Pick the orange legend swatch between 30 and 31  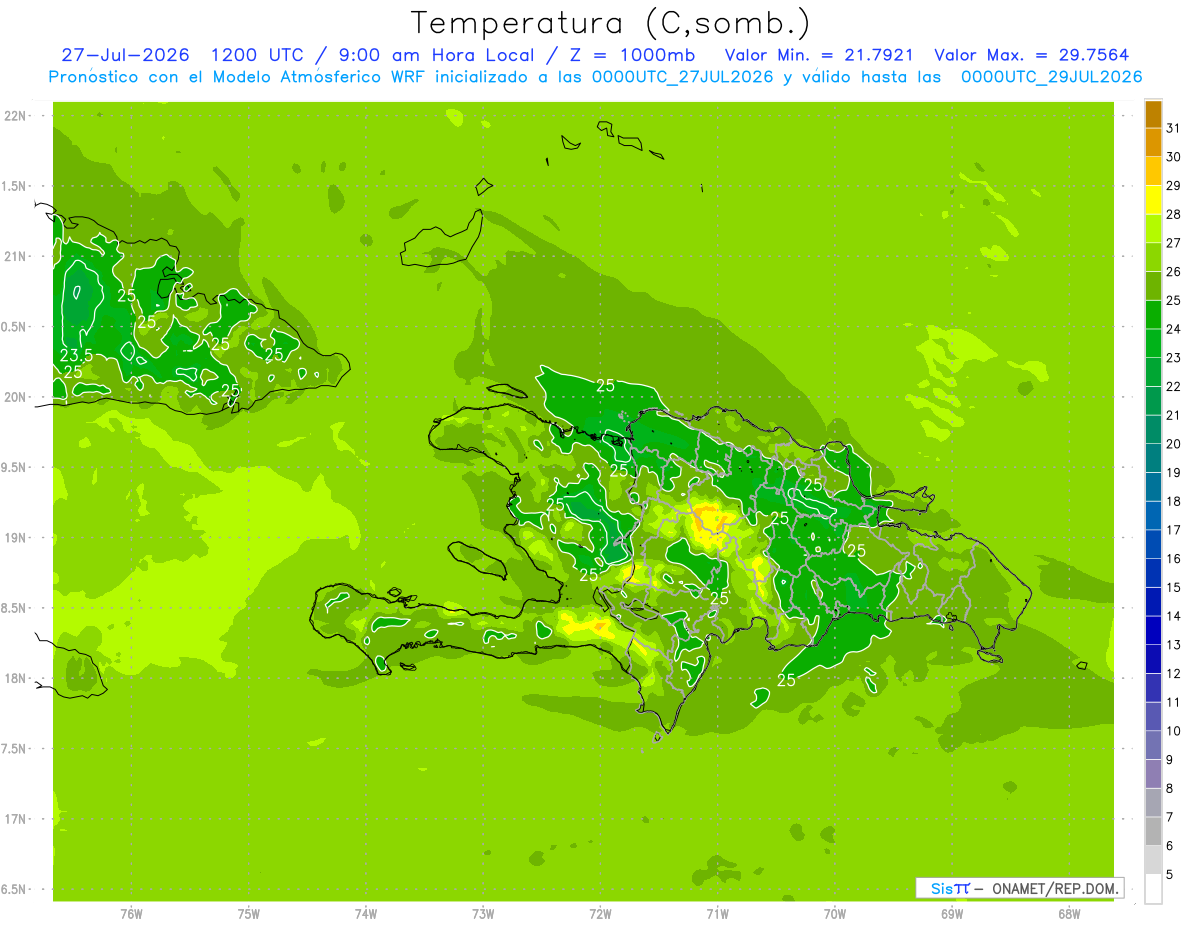tap(1153, 142)
